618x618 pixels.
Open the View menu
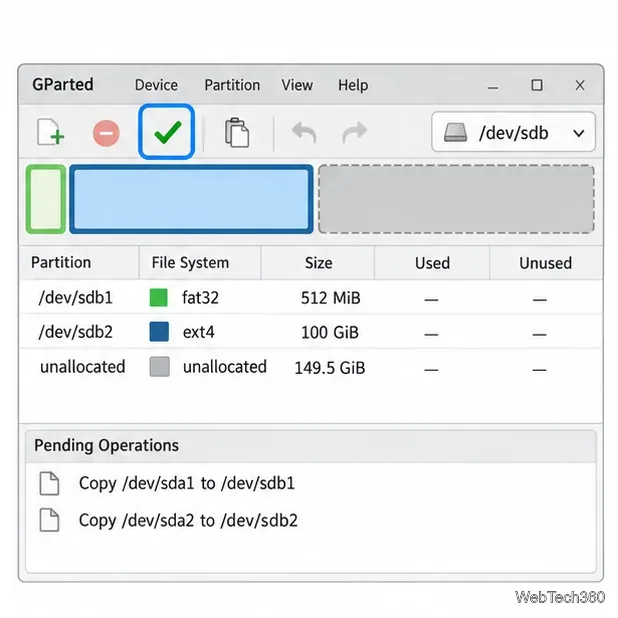(297, 85)
